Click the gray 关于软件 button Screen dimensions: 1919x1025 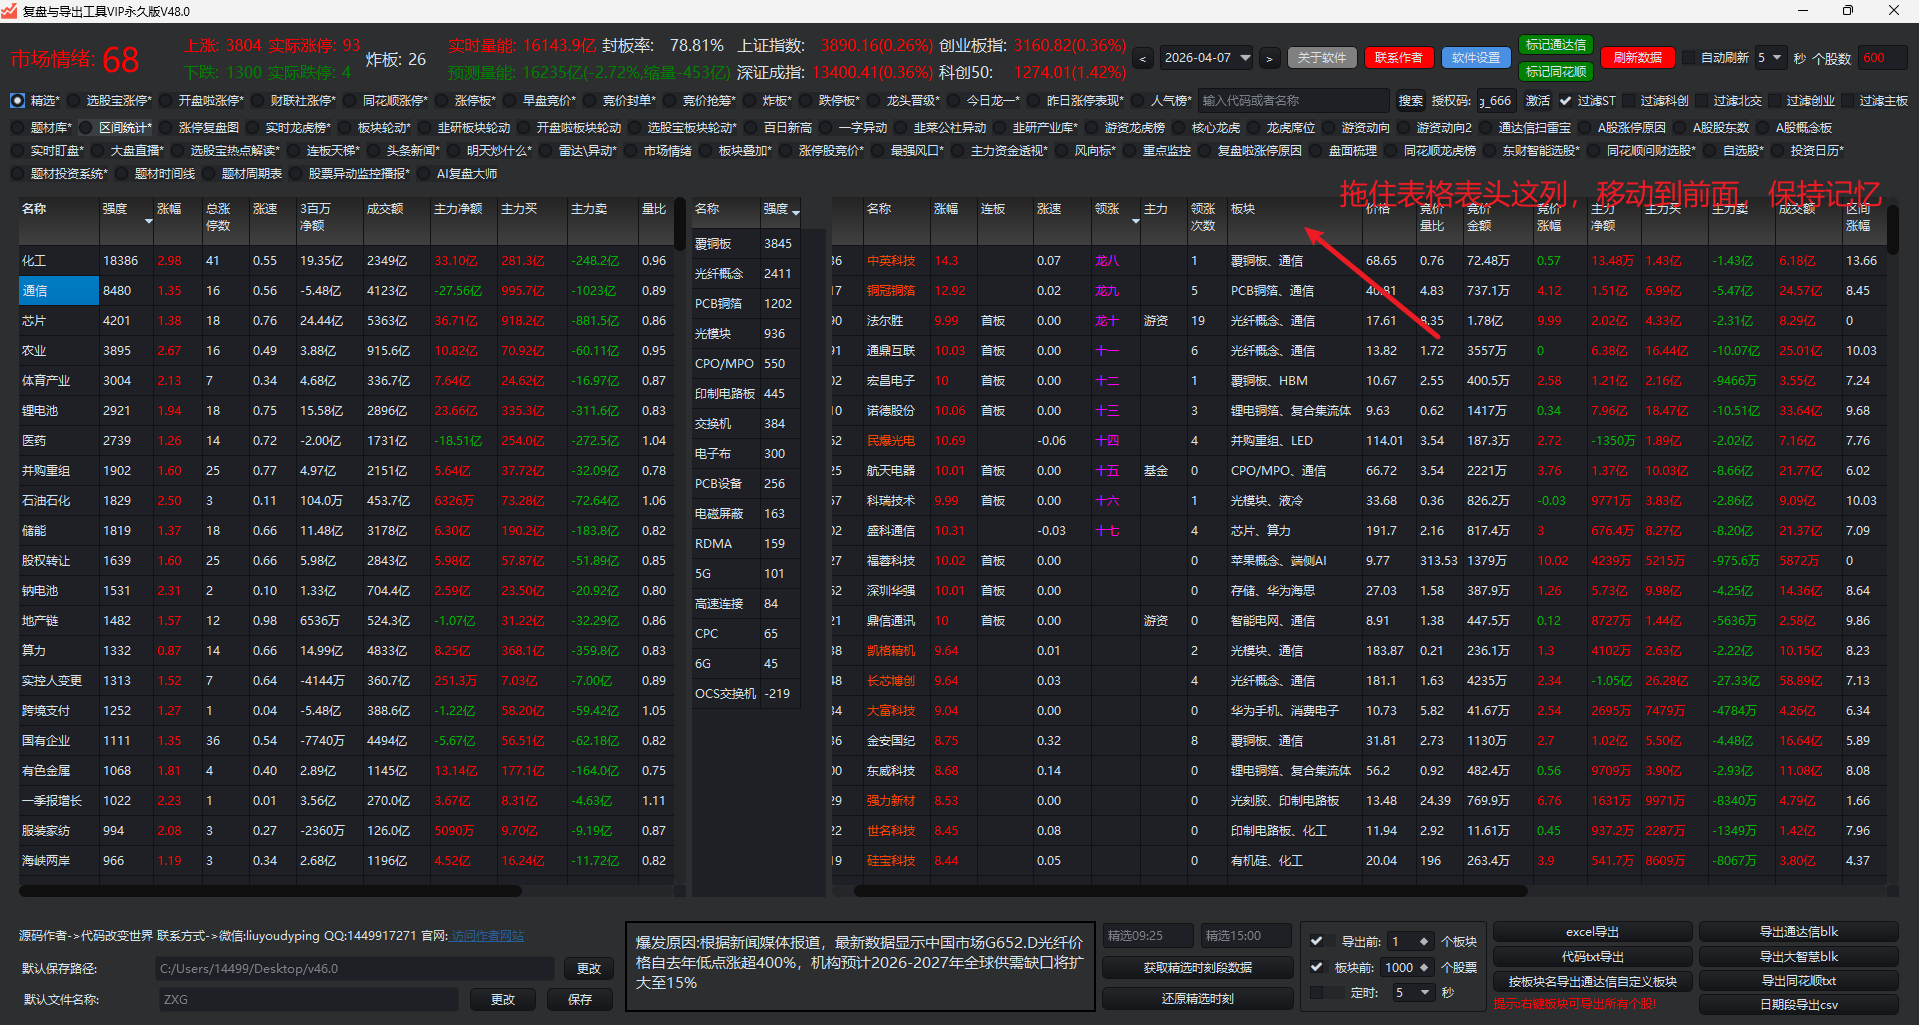[1322, 58]
